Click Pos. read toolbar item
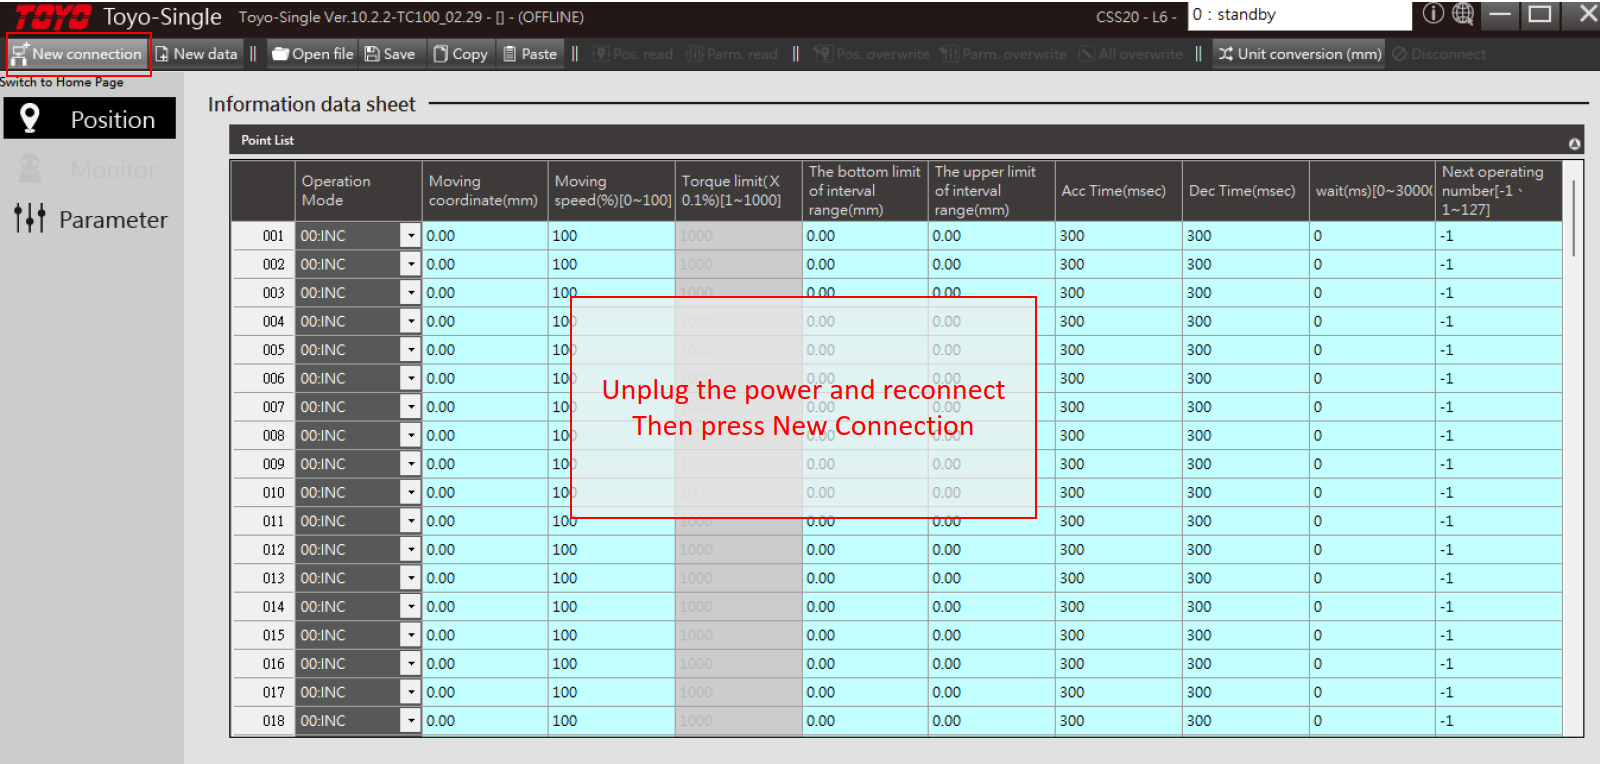The height and width of the screenshot is (764, 1600). [633, 54]
